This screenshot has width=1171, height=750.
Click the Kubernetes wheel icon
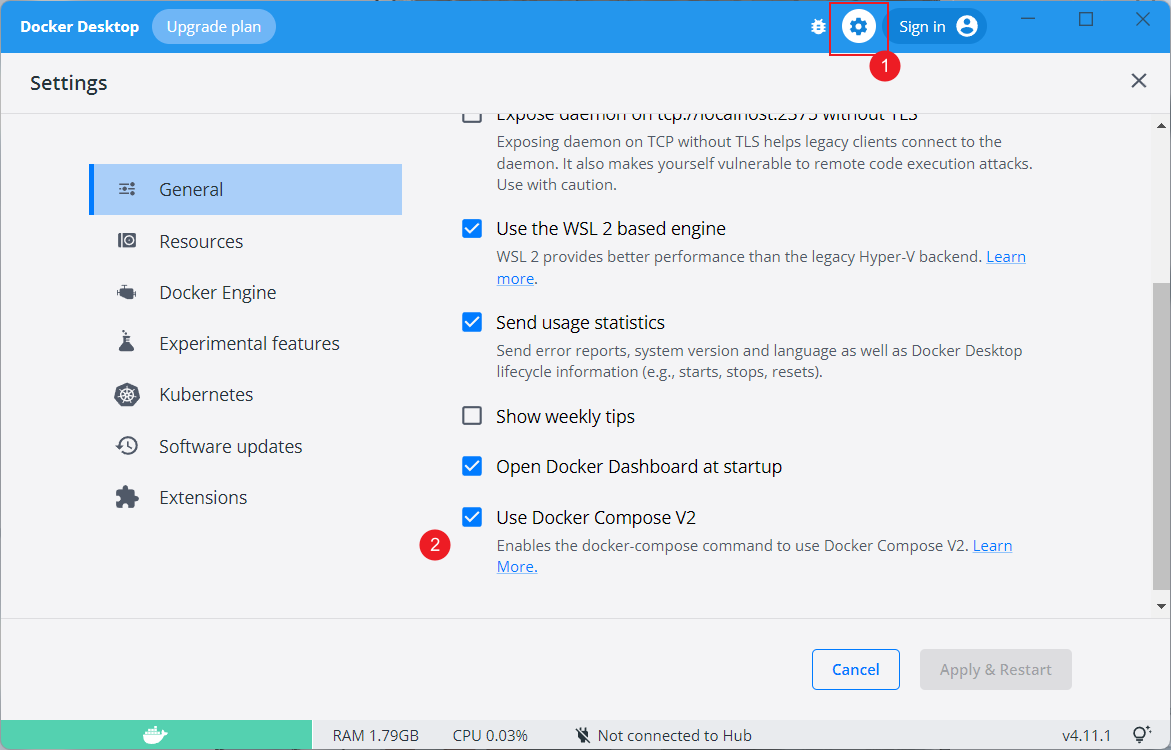[x=127, y=394]
